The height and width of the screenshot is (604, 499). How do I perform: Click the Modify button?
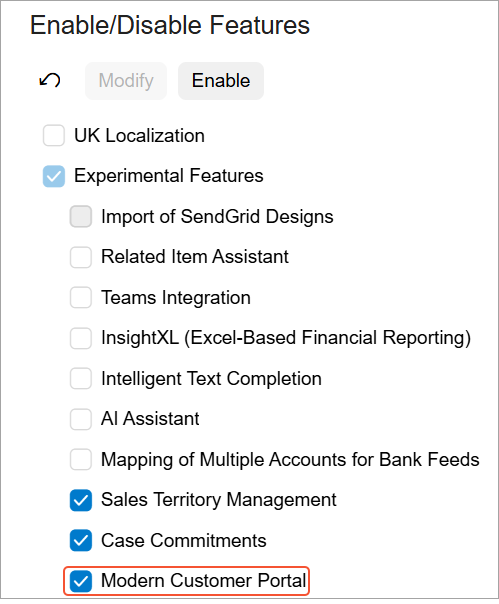[x=126, y=81]
